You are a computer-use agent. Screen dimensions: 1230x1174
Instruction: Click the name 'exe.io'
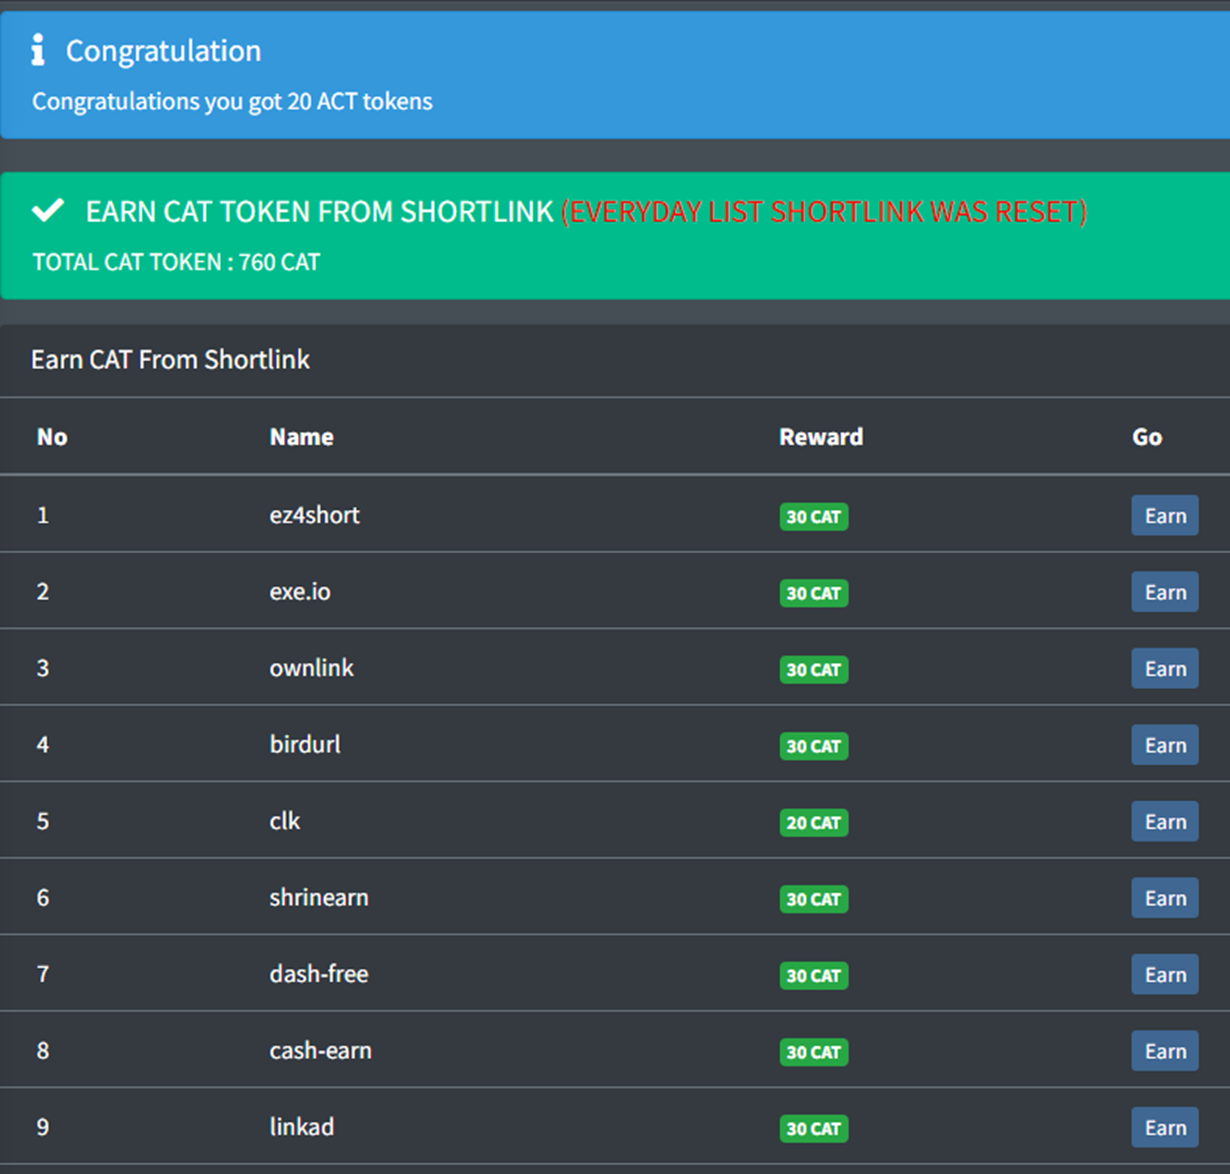300,591
